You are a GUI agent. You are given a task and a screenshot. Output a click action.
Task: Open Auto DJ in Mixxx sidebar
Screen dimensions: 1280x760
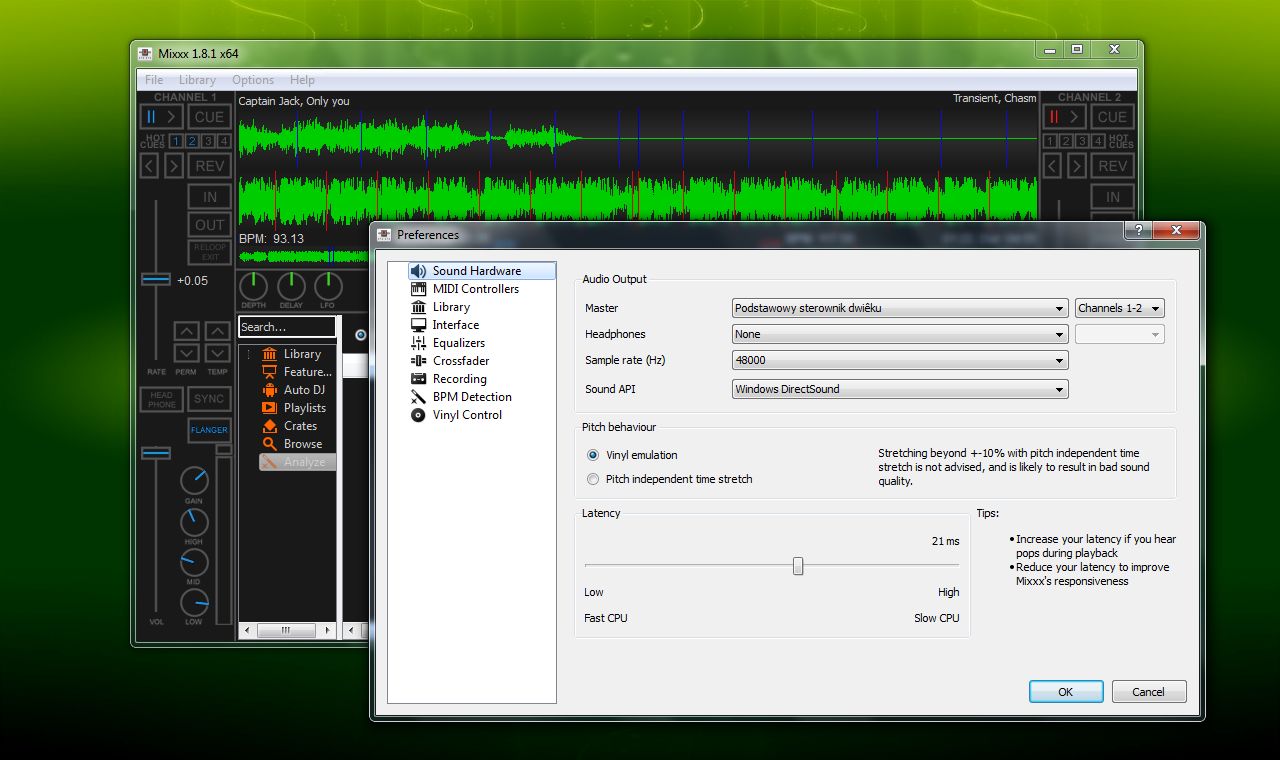click(x=294, y=390)
